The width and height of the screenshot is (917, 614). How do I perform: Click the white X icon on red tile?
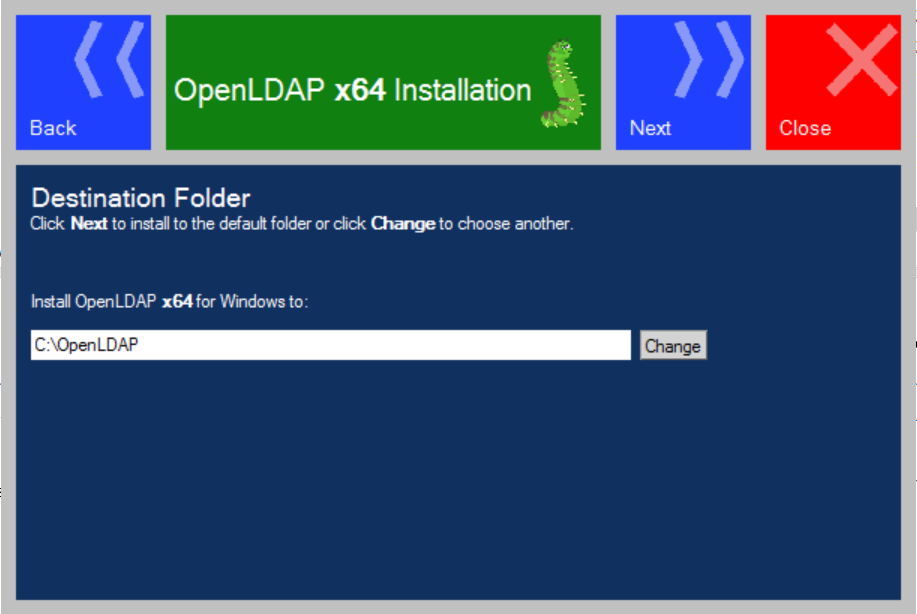click(860, 60)
